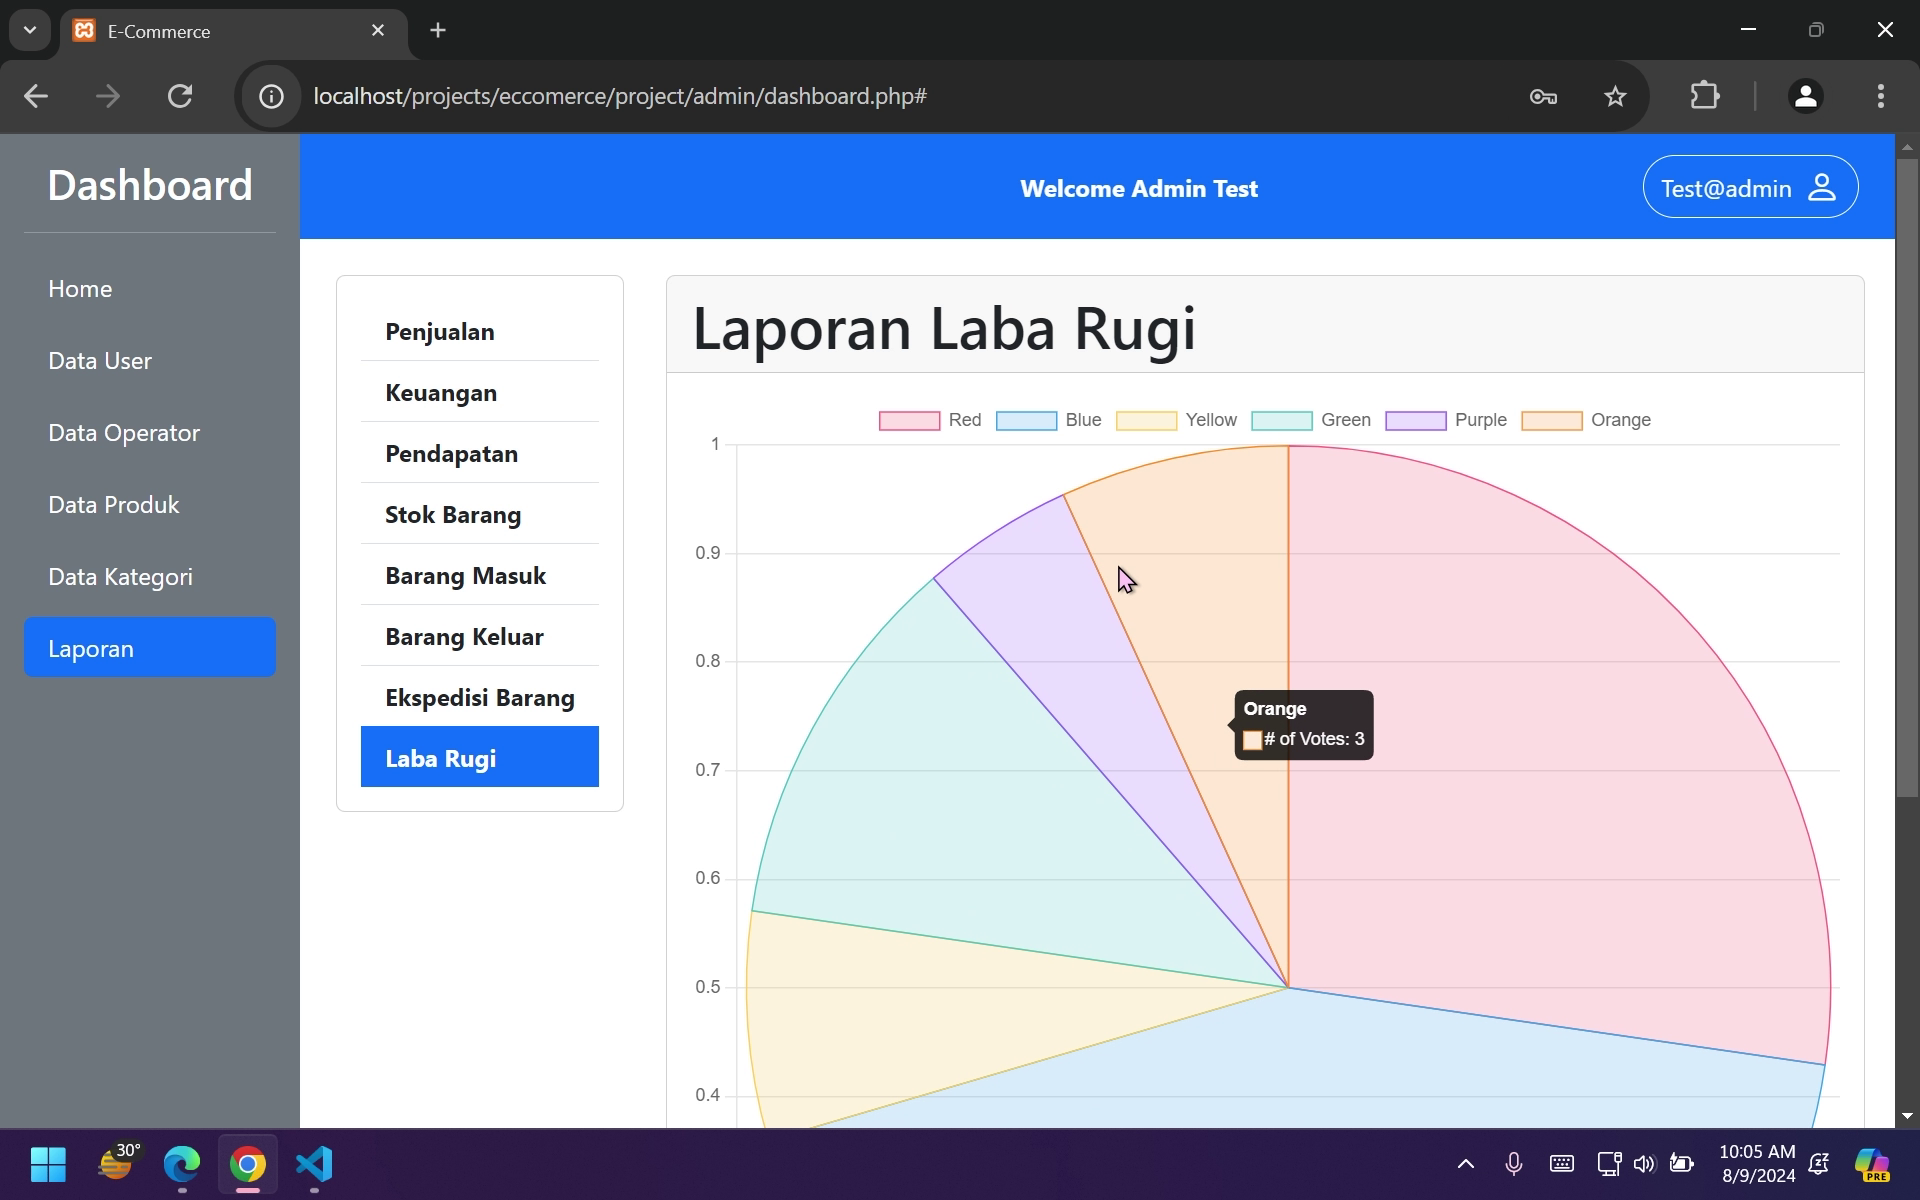Open the Pendapatan report
This screenshot has width=1920, height=1200.
coord(480,453)
